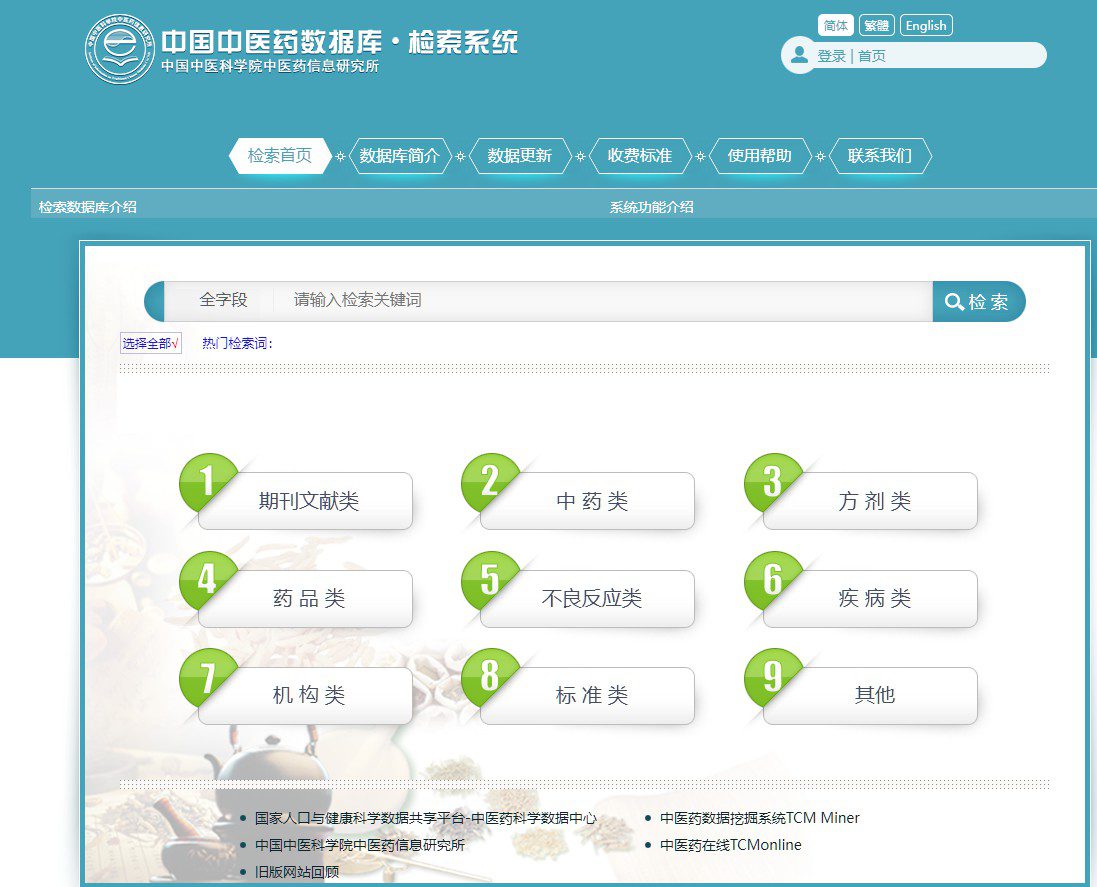This screenshot has height=887, width=1097.
Task: Click the green number 4 badge
Action: pos(206,580)
